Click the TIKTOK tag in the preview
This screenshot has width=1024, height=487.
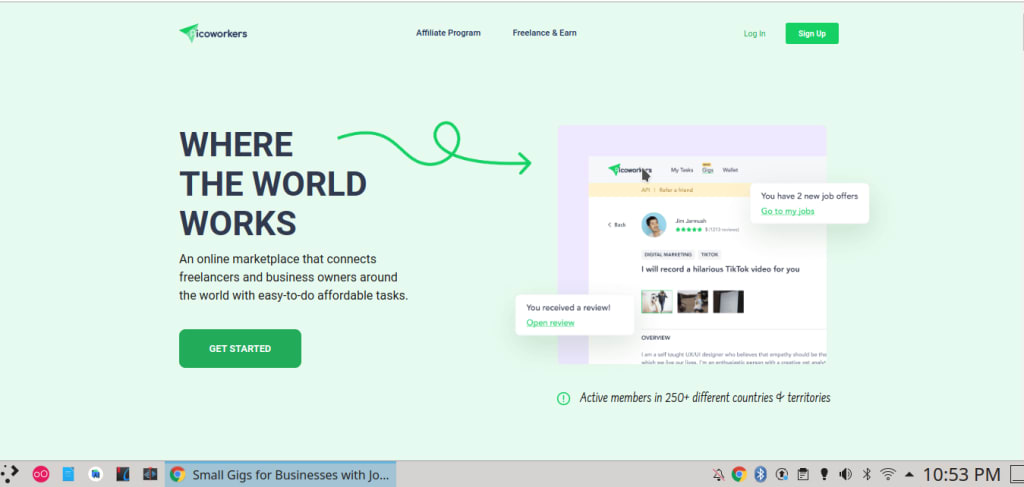point(709,255)
